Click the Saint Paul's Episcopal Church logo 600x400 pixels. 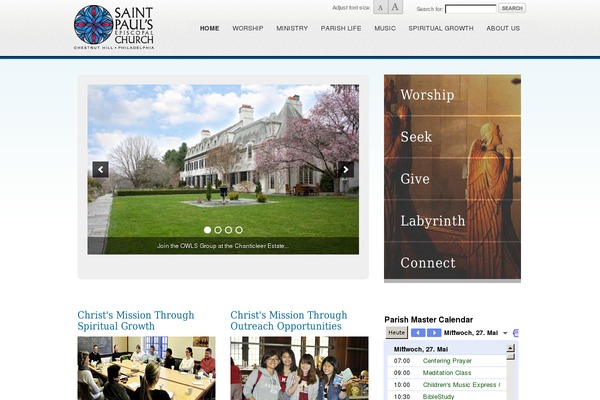tap(114, 27)
